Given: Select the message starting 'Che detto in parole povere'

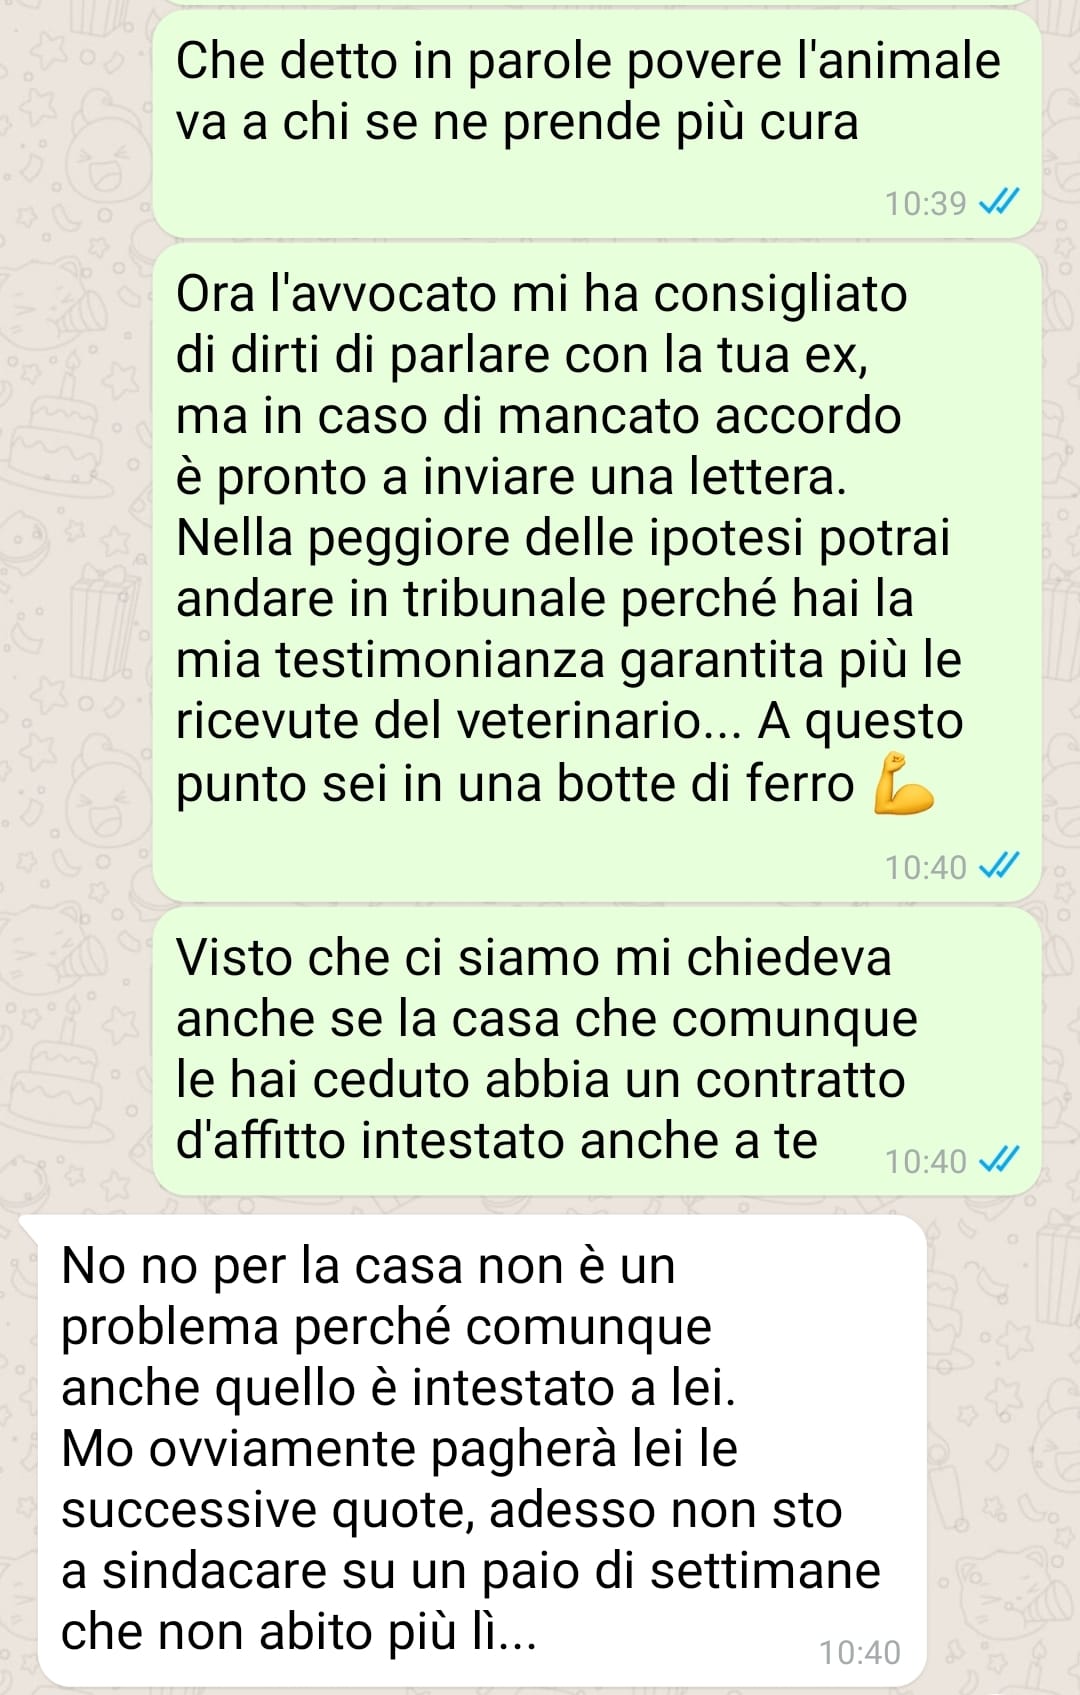Looking at the screenshot, I should click(x=597, y=125).
